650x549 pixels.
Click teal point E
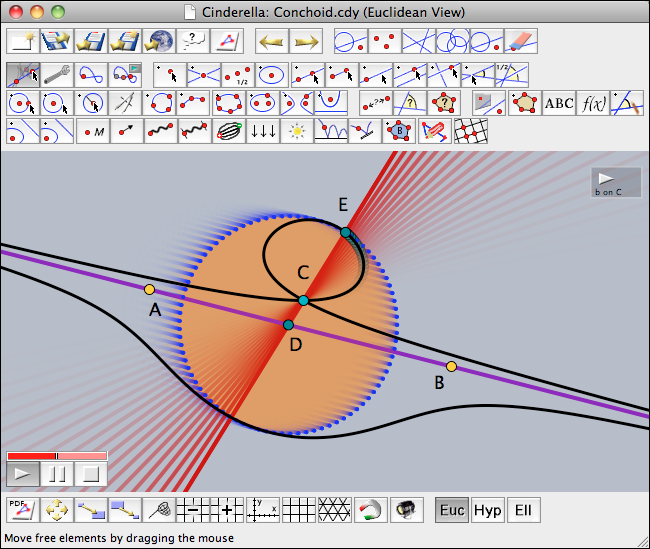[x=345, y=232]
